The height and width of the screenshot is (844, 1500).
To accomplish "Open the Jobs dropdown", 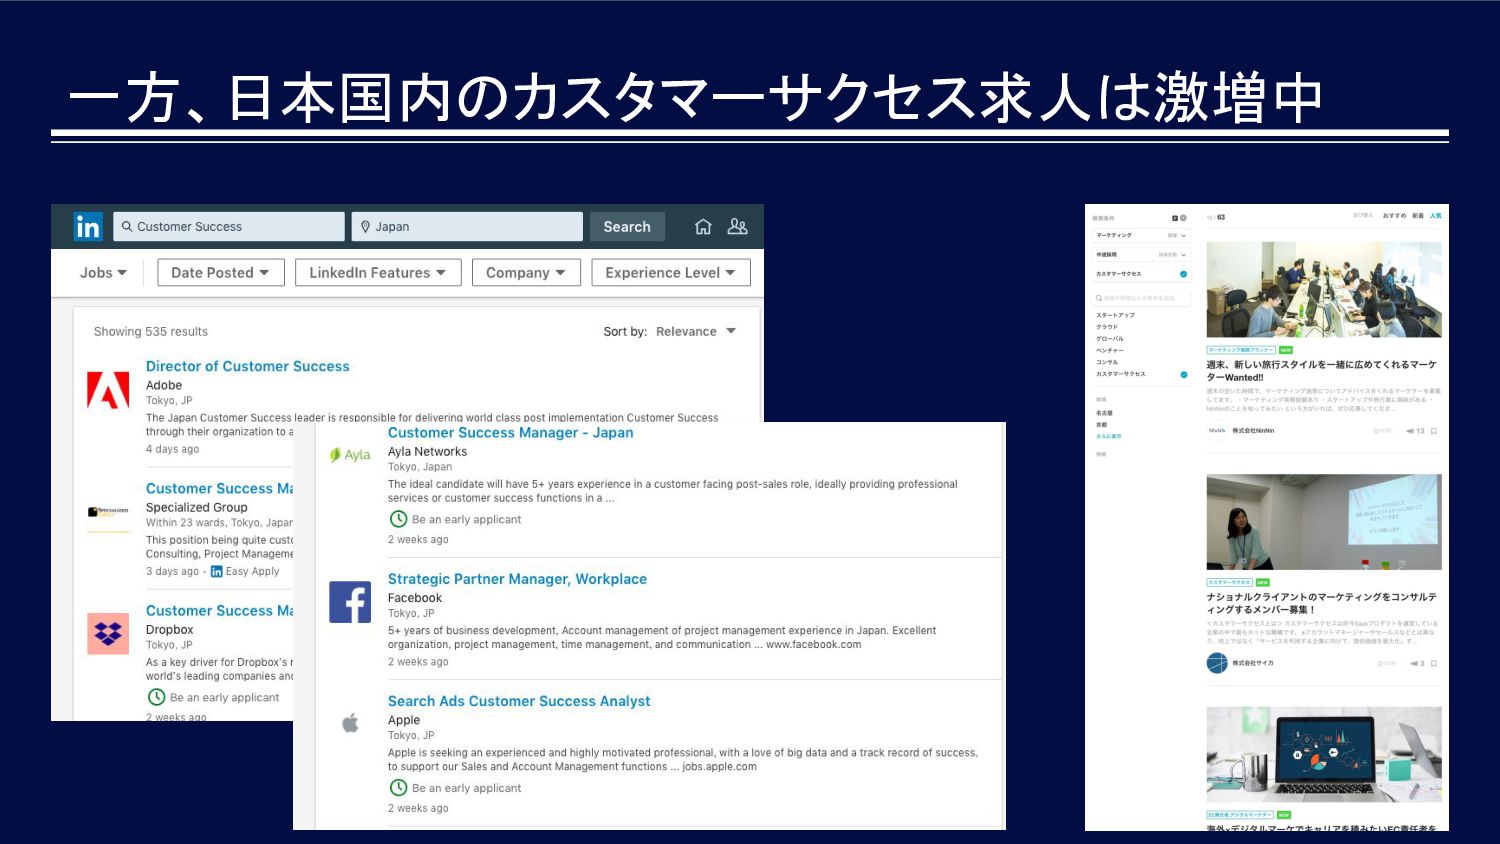I will (104, 272).
